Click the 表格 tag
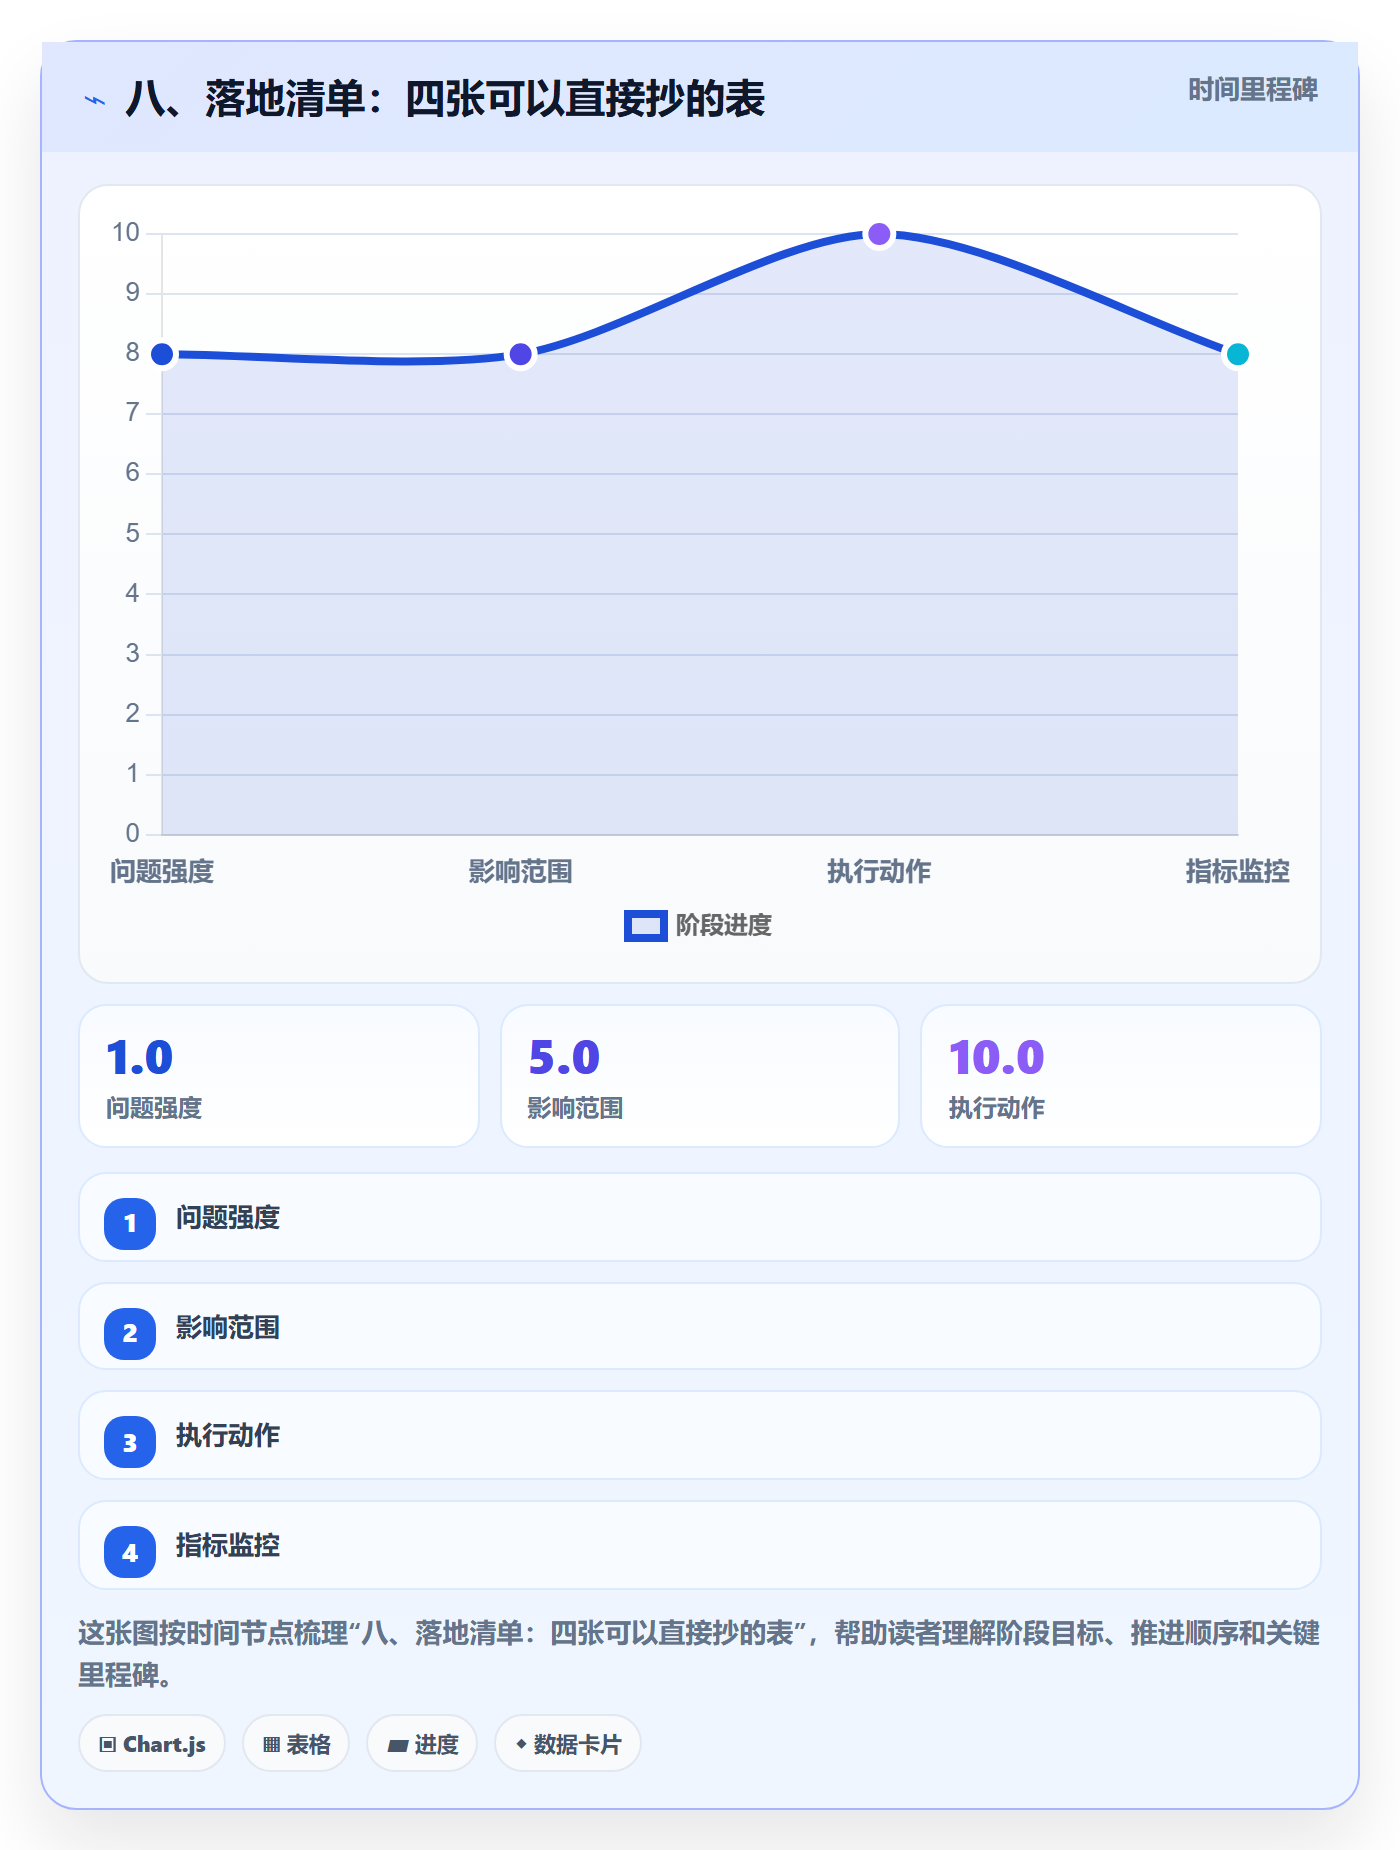1400x1850 pixels. (296, 1744)
